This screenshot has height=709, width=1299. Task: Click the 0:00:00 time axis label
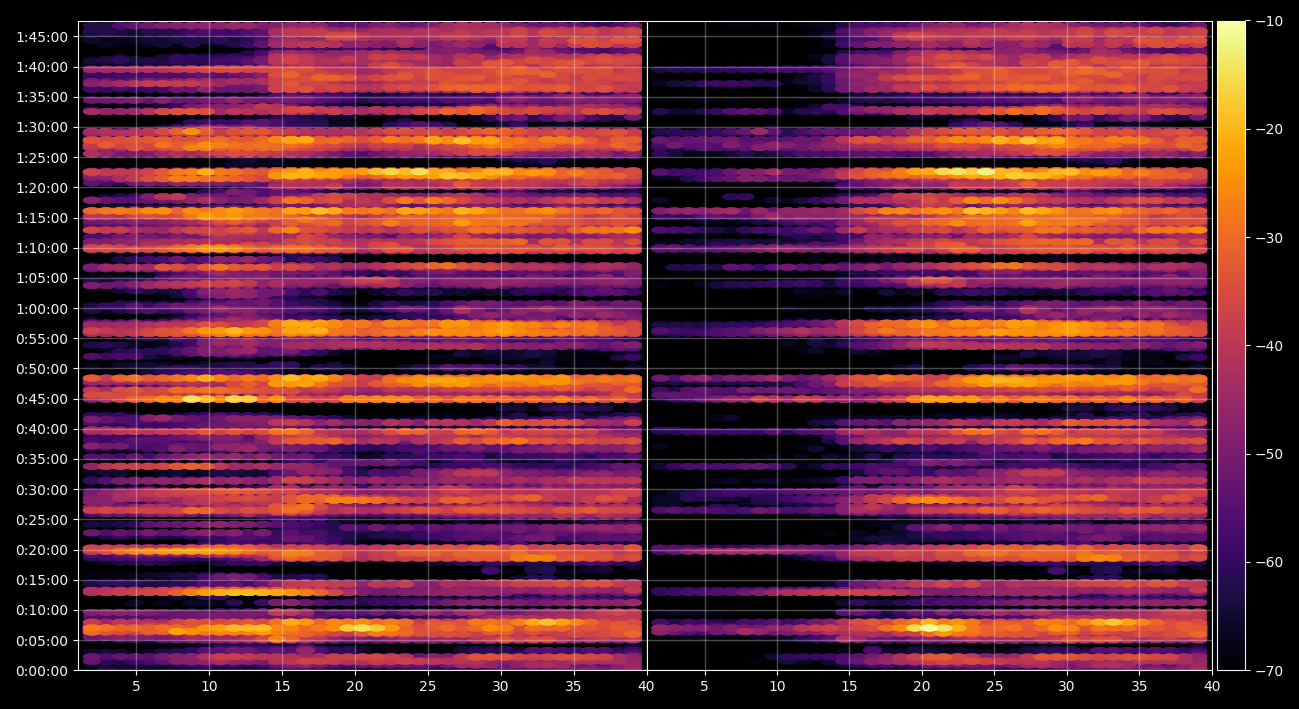[42, 670]
